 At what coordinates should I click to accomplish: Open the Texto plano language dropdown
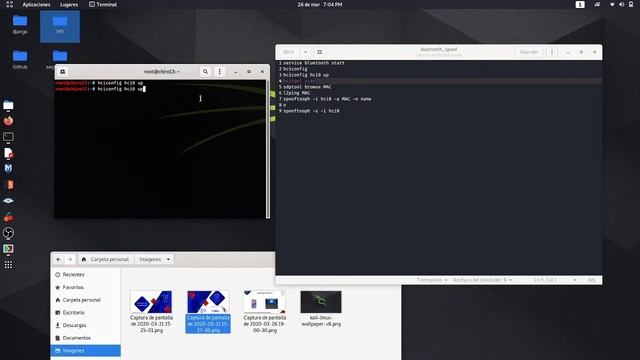pos(432,280)
